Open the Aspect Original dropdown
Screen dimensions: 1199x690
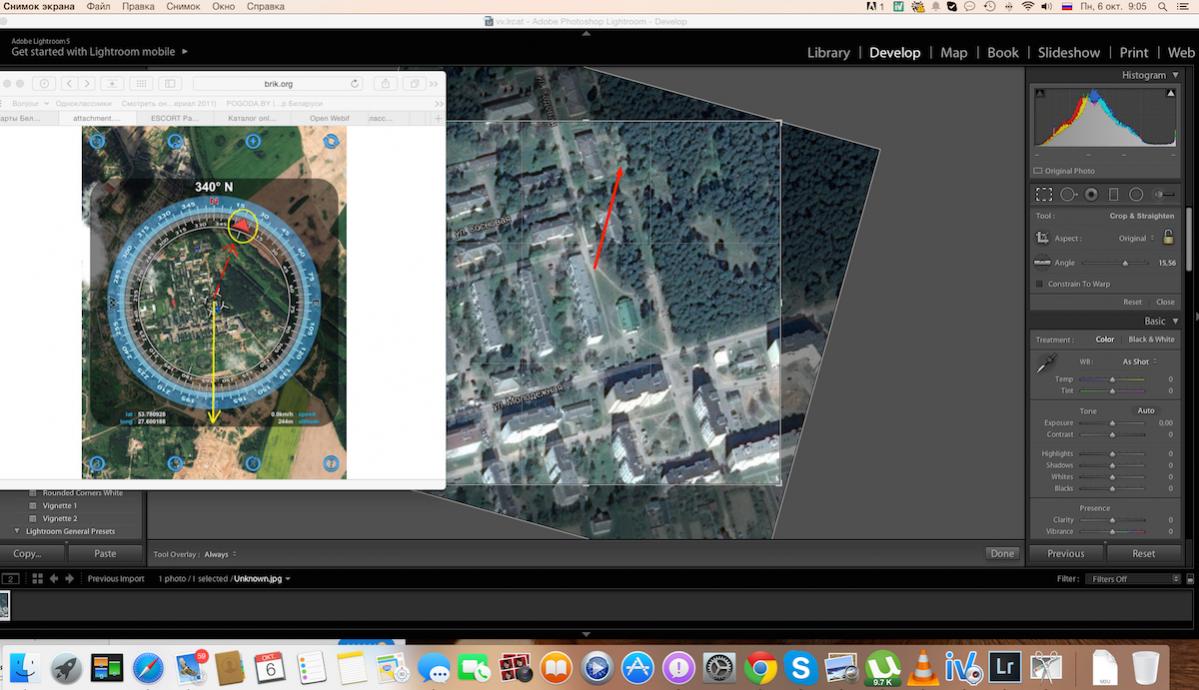(1137, 238)
